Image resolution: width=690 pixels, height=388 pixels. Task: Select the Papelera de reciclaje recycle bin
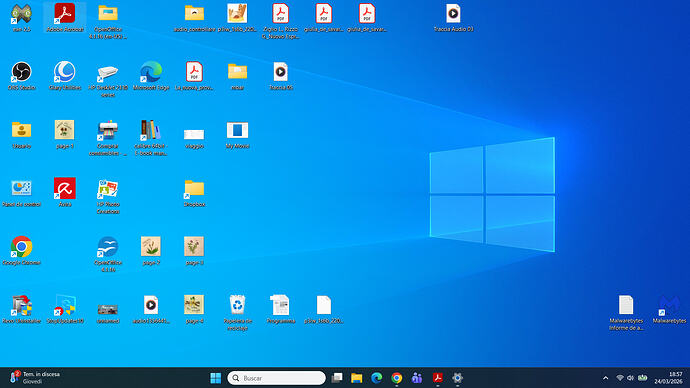[237, 313]
